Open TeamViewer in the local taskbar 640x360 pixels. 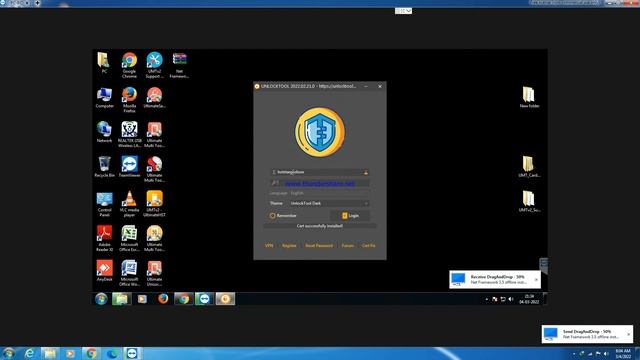tap(131, 353)
